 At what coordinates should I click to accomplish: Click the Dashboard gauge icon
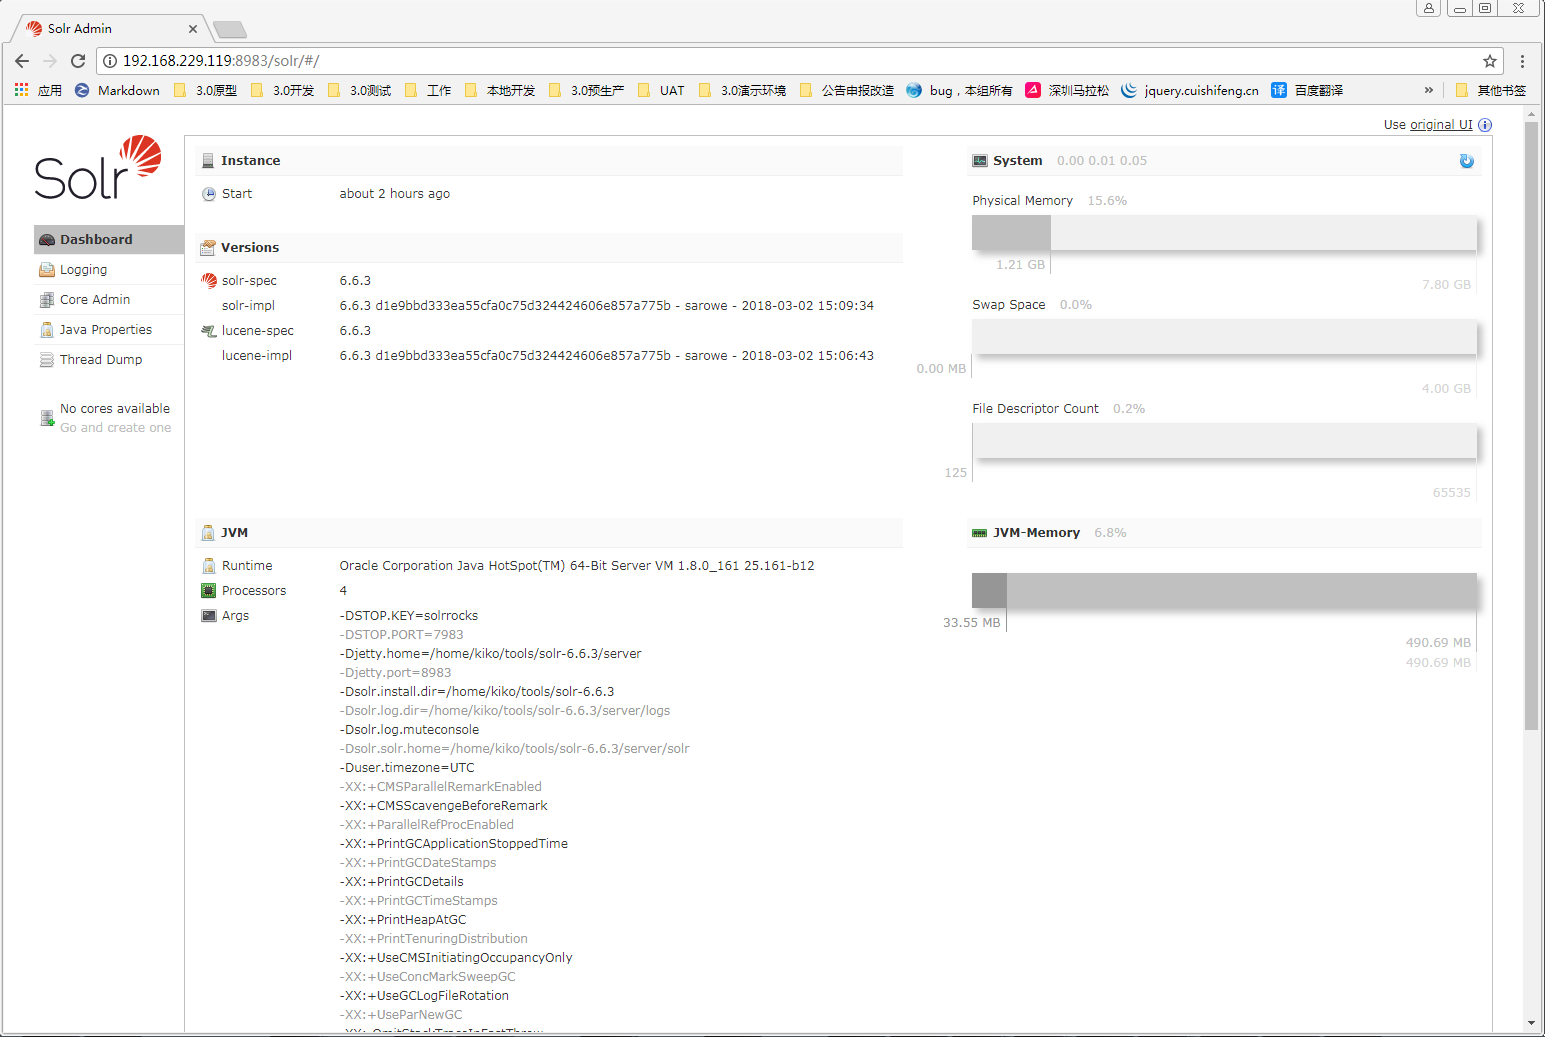47,240
